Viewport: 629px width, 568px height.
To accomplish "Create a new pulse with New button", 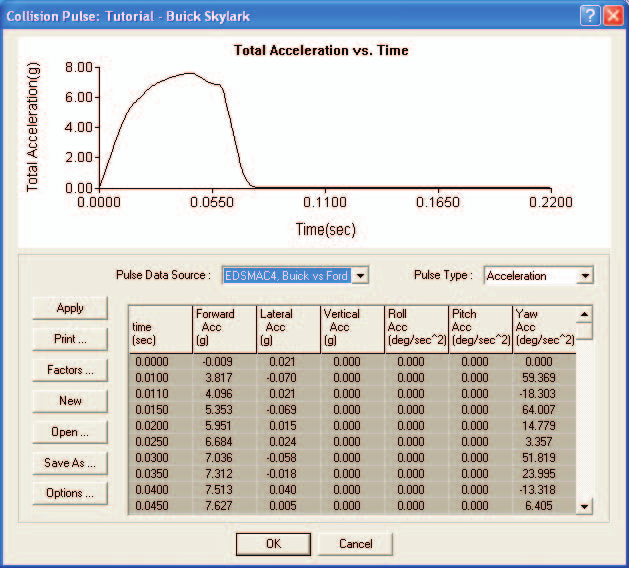I will [x=70, y=401].
